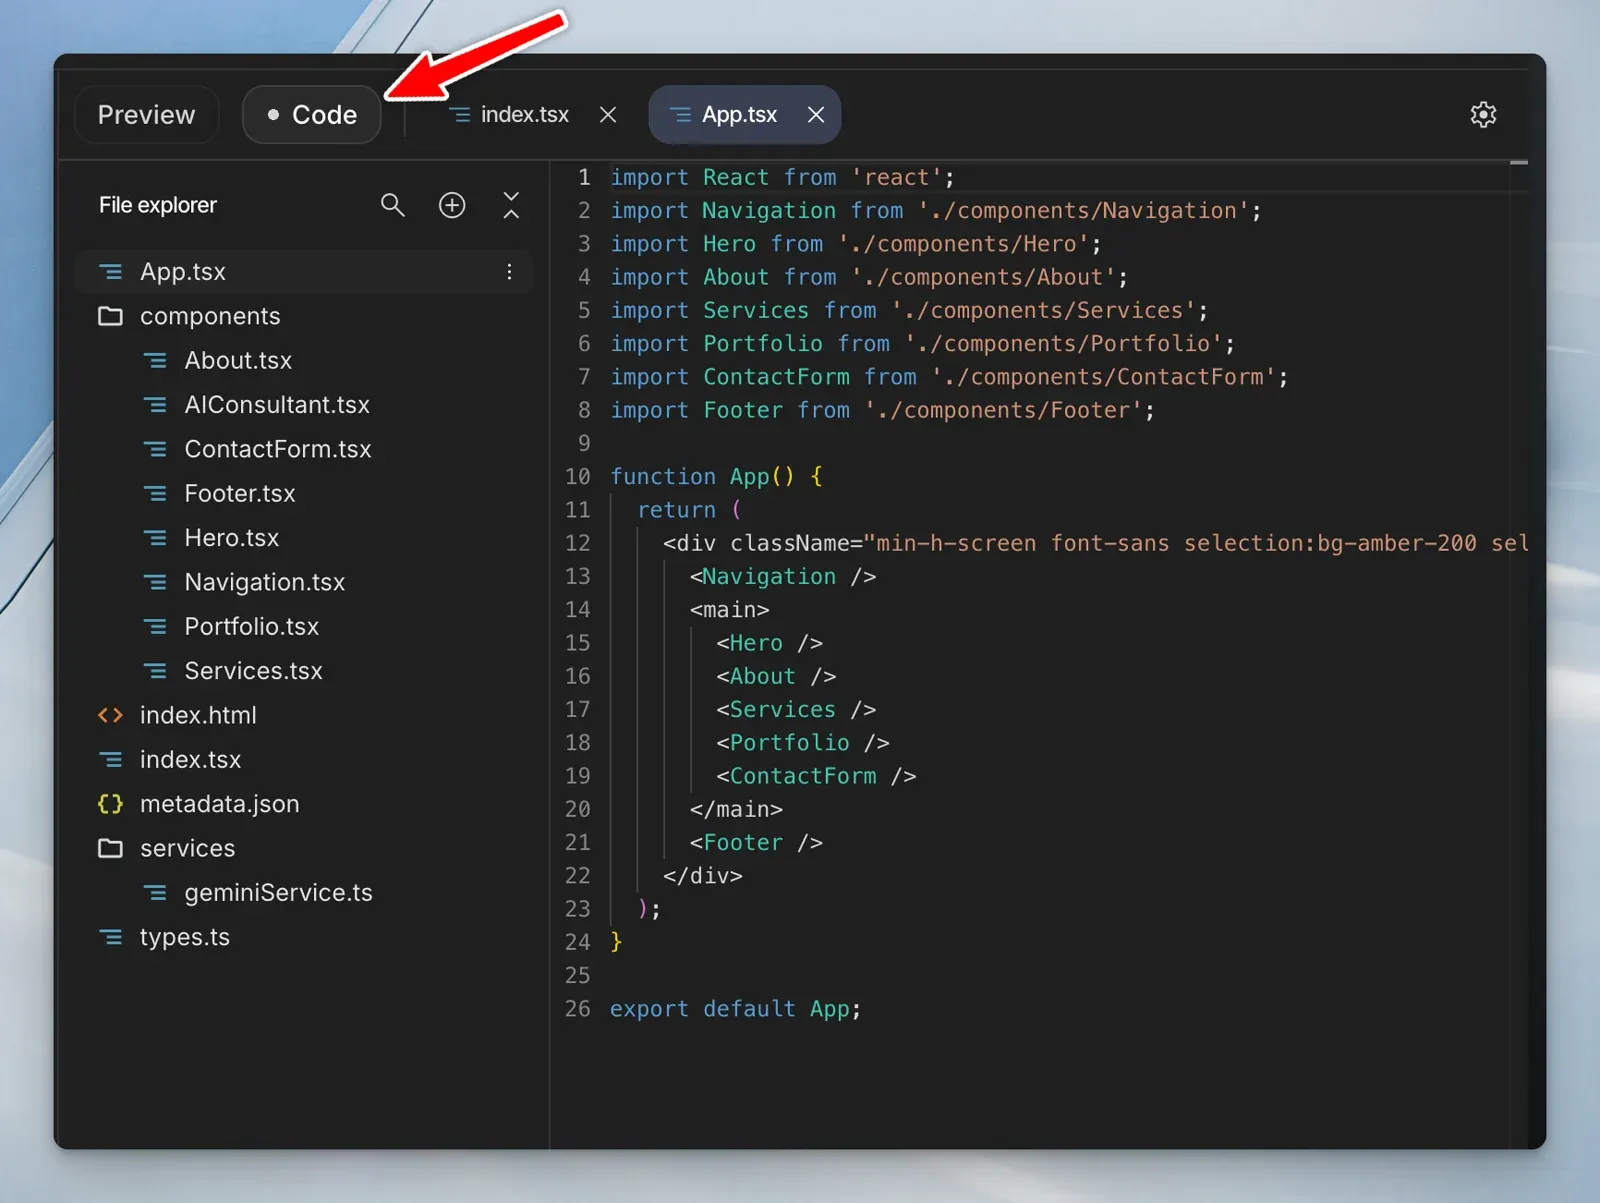
Task: Click the add new file plus icon
Action: click(452, 205)
